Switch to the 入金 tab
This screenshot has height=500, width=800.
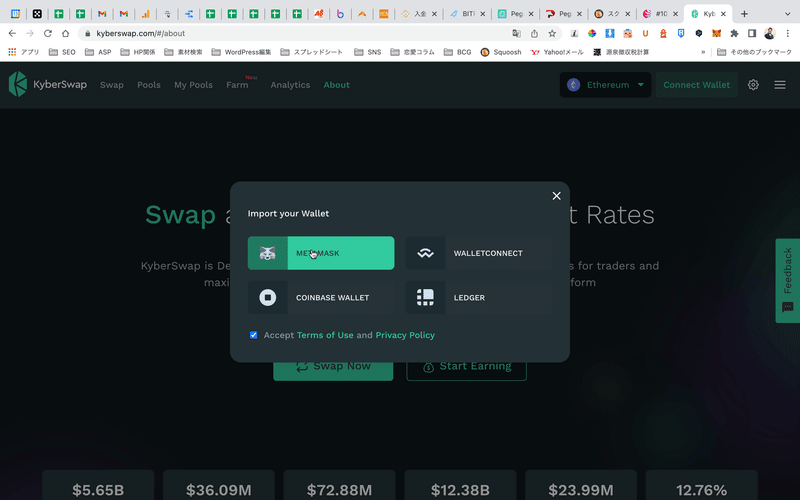click(419, 14)
